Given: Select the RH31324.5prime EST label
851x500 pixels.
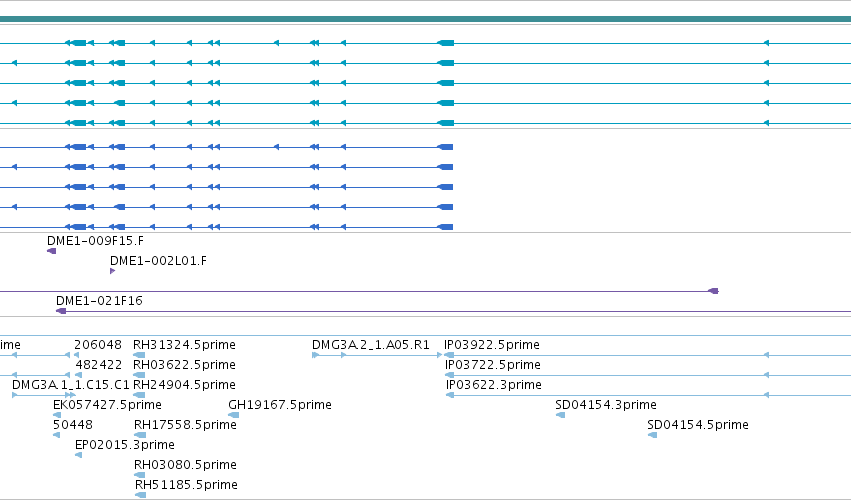Looking at the screenshot, I should coord(185,345).
